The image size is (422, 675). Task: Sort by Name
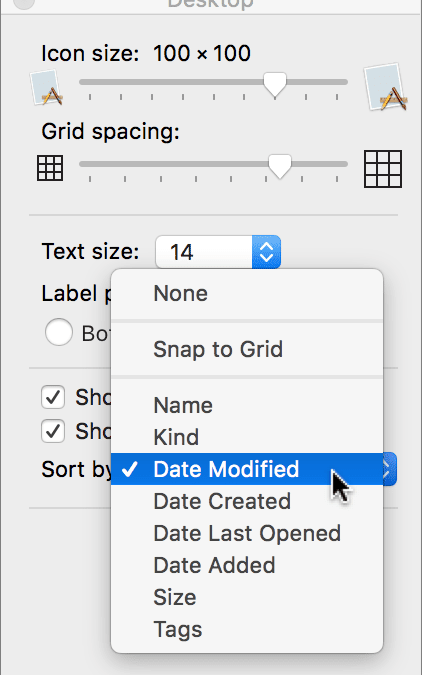(x=247, y=405)
